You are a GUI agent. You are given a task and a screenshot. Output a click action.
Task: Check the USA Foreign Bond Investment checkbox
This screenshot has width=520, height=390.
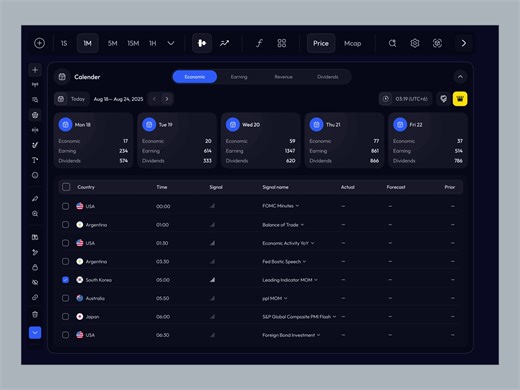65,335
